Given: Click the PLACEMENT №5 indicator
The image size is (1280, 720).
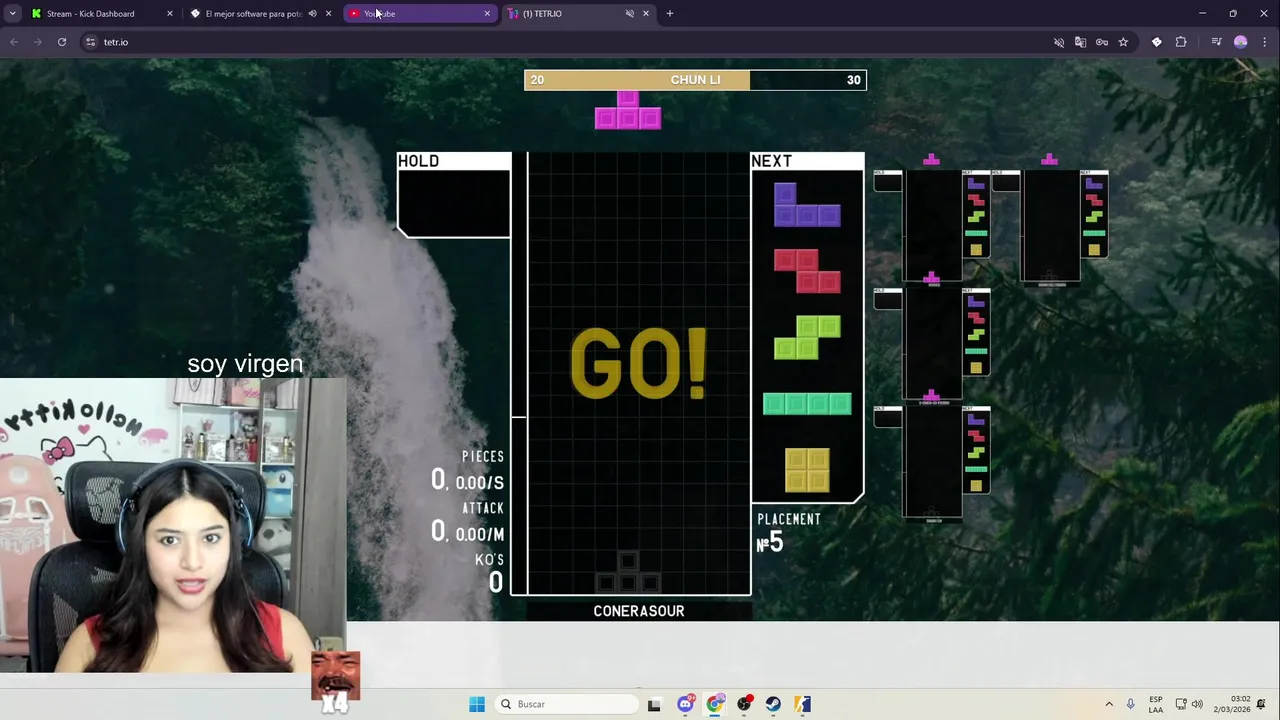Looking at the screenshot, I should [x=789, y=533].
